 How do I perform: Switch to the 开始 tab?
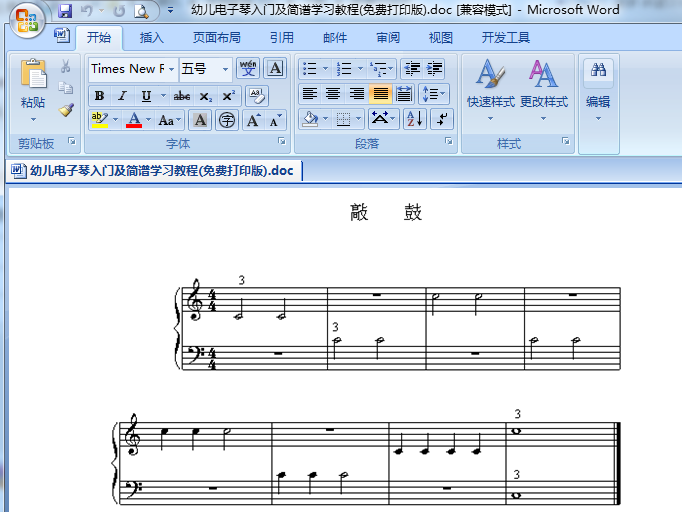pos(99,38)
